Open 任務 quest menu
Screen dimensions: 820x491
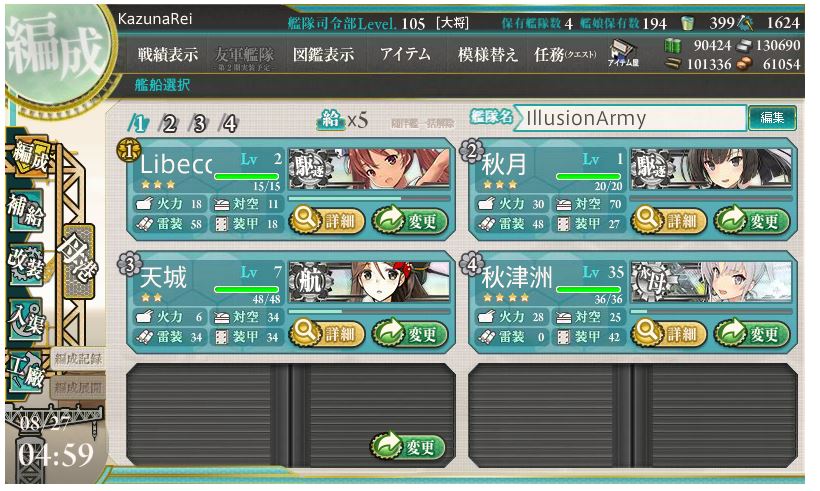click(x=565, y=54)
